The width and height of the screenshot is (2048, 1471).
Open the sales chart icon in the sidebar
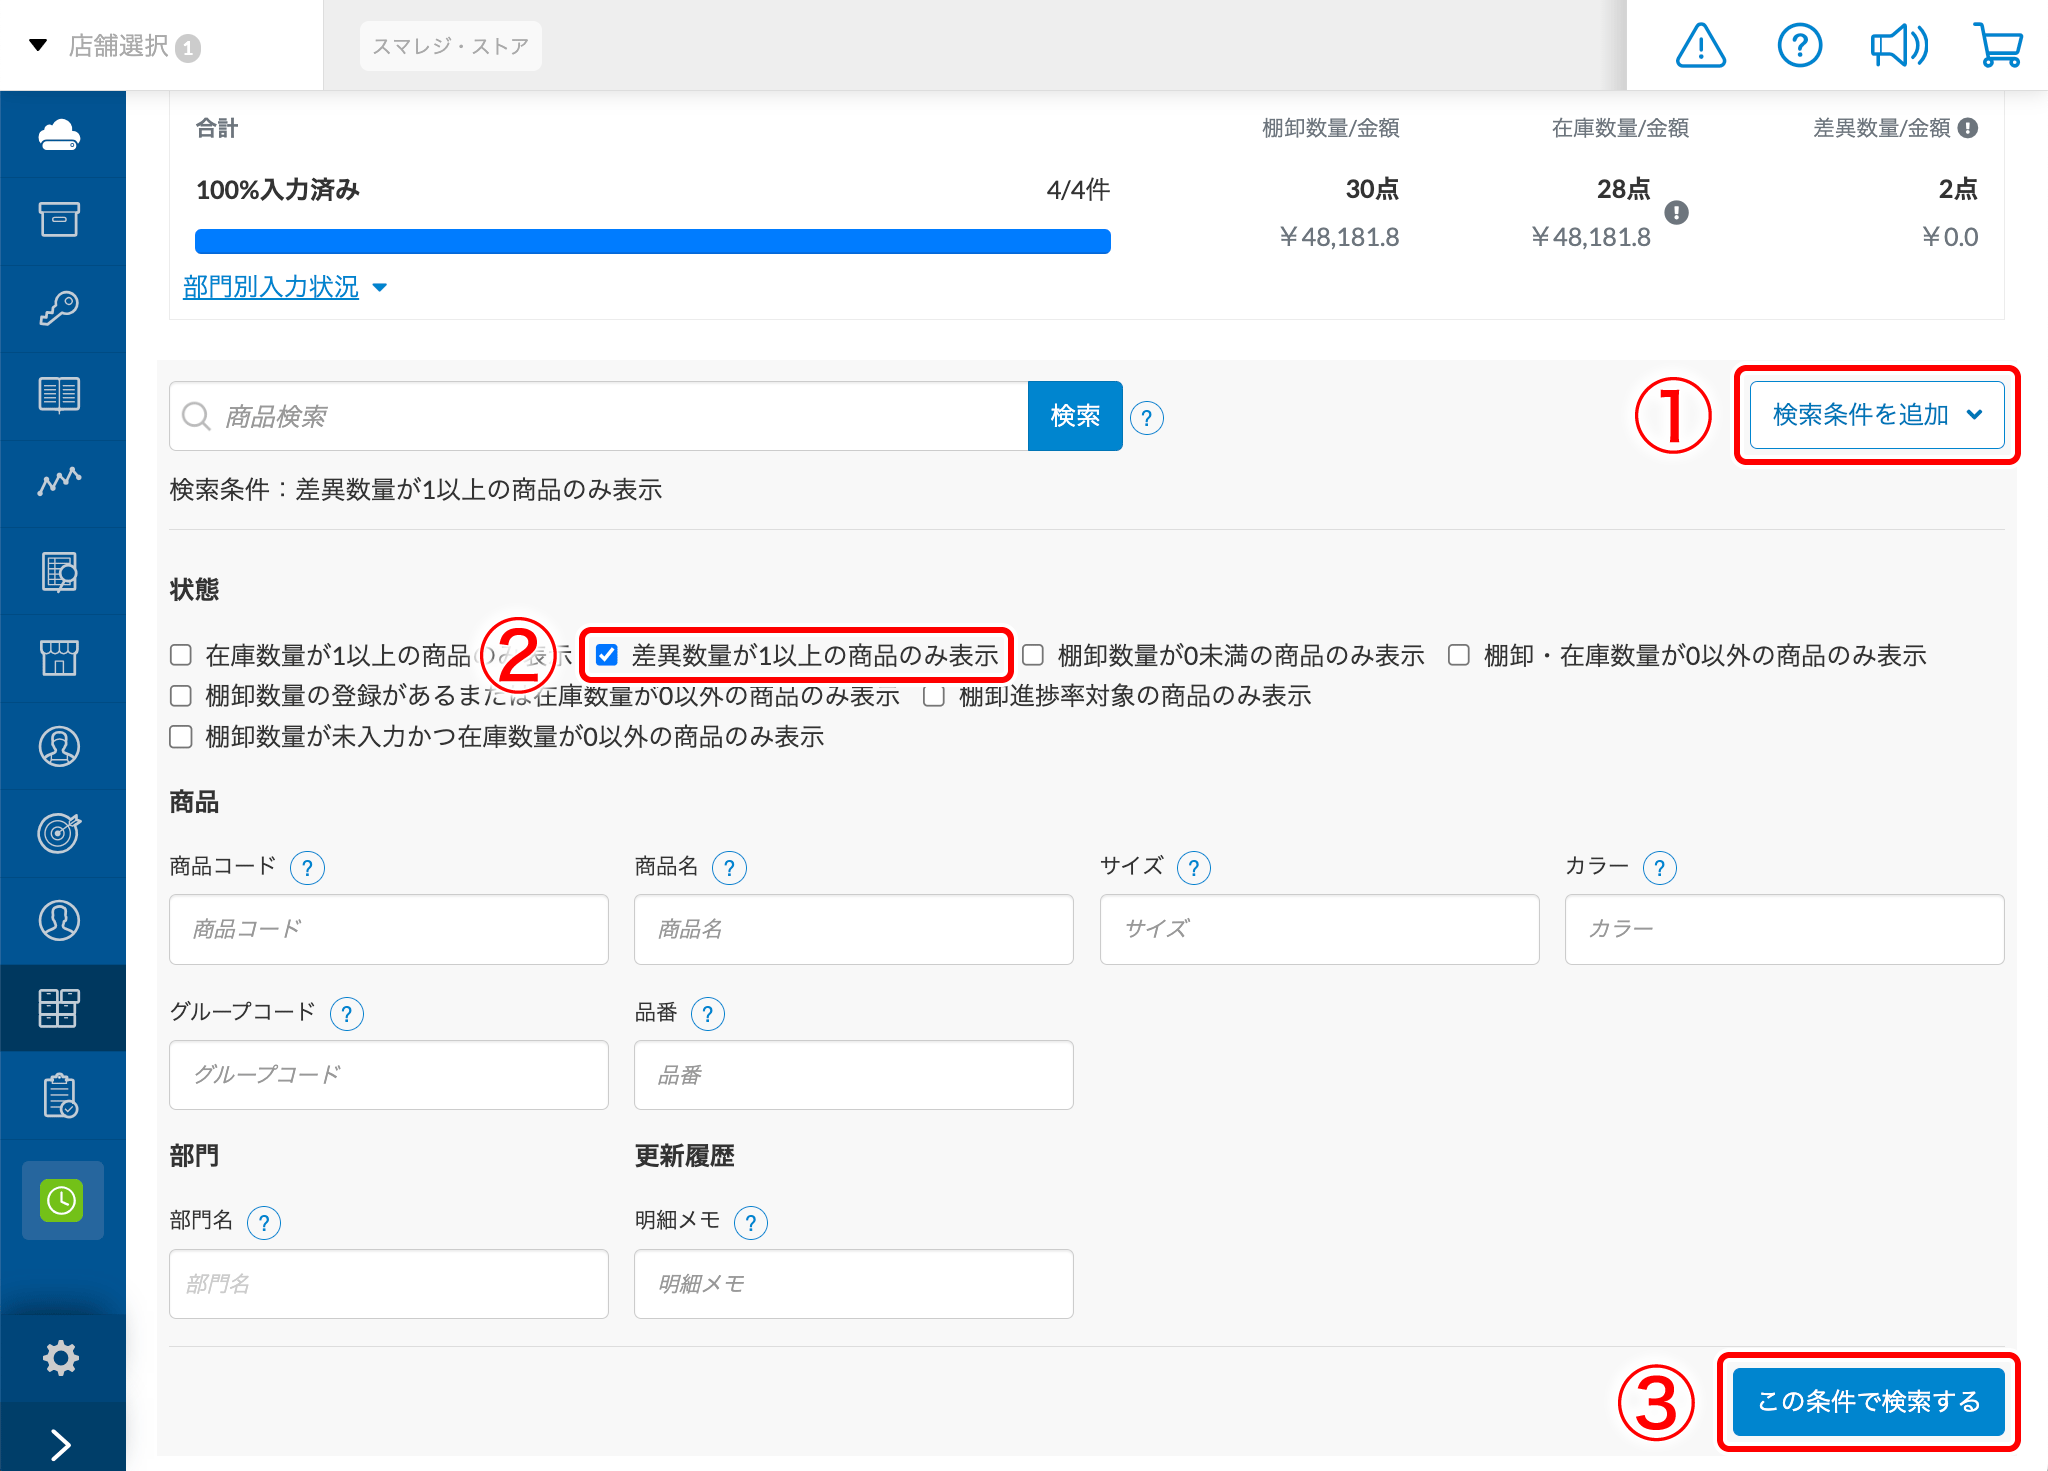point(61,483)
